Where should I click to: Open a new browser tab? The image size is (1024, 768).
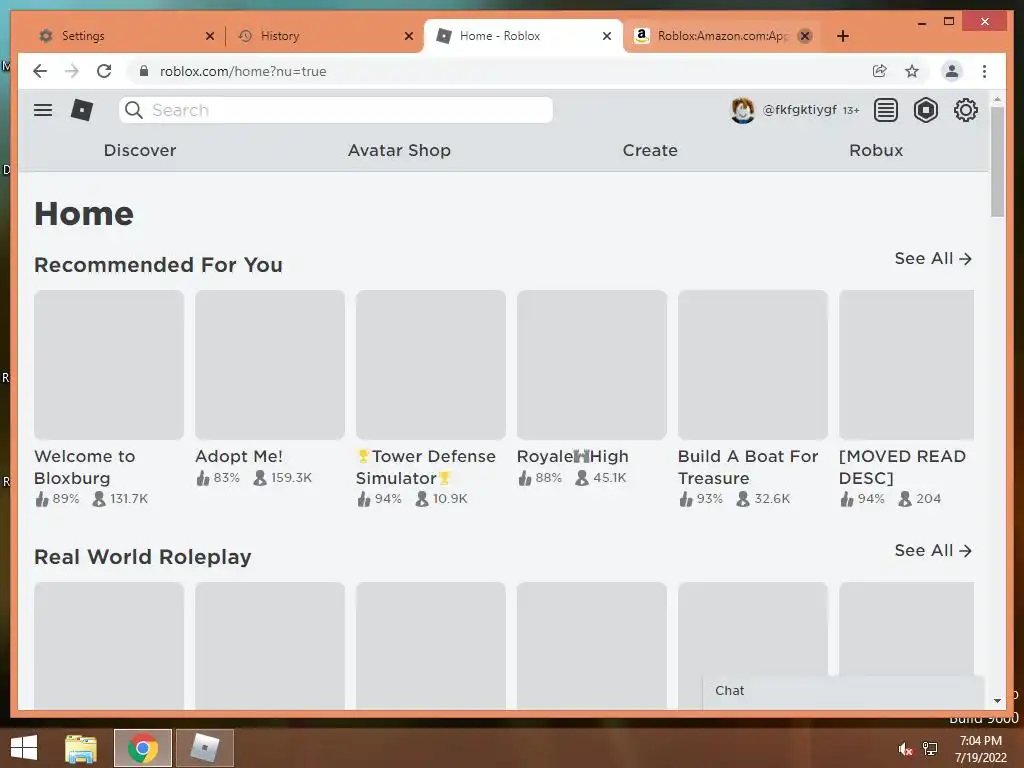tap(842, 36)
